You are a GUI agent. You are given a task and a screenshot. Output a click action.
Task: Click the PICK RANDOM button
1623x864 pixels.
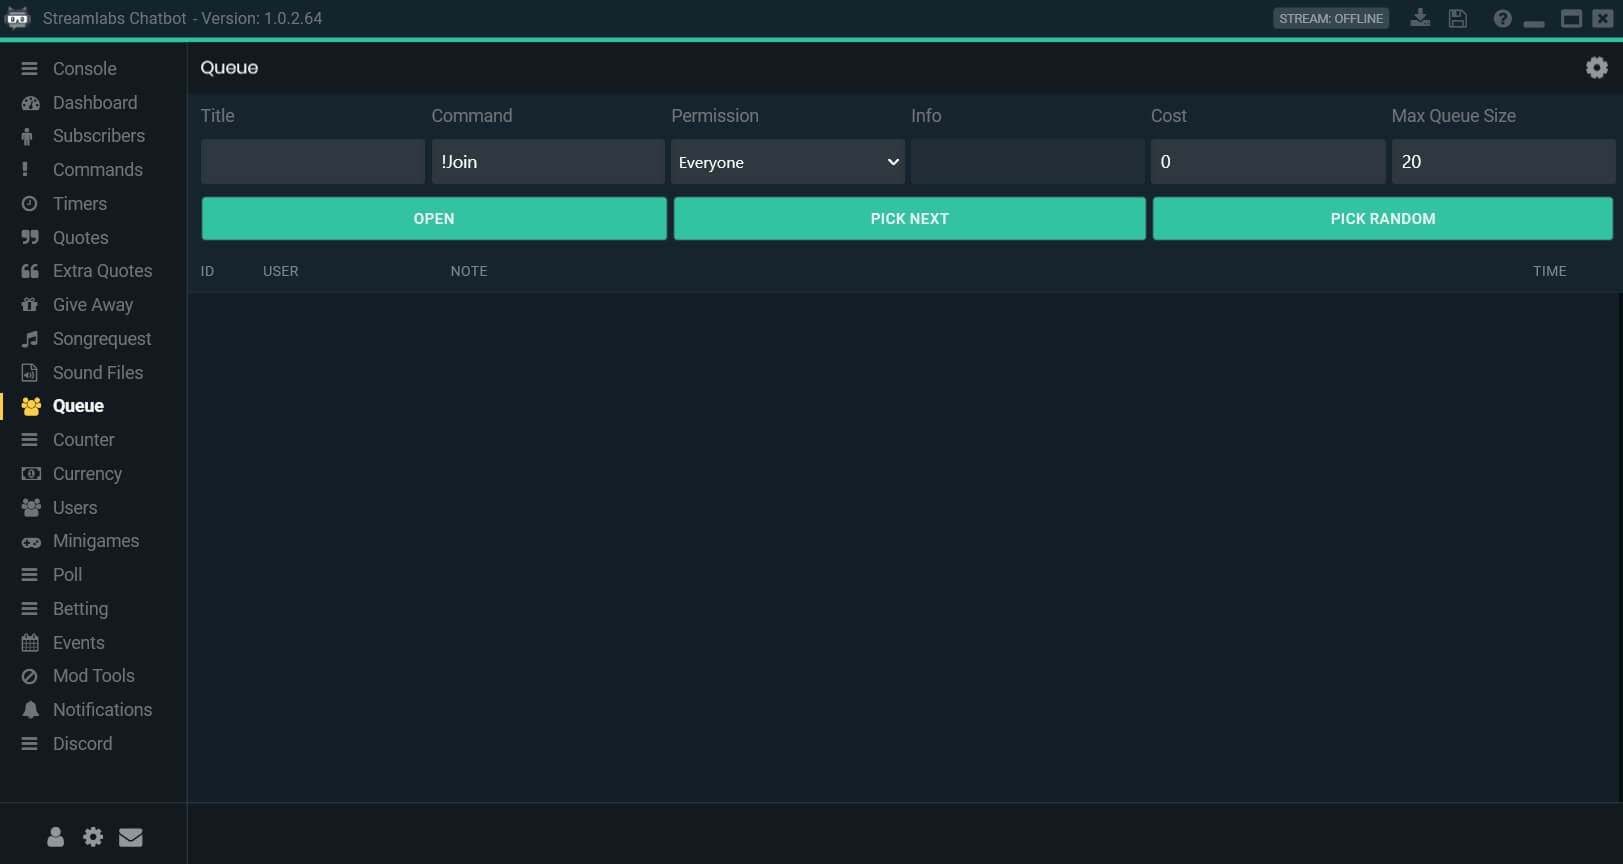(x=1382, y=218)
